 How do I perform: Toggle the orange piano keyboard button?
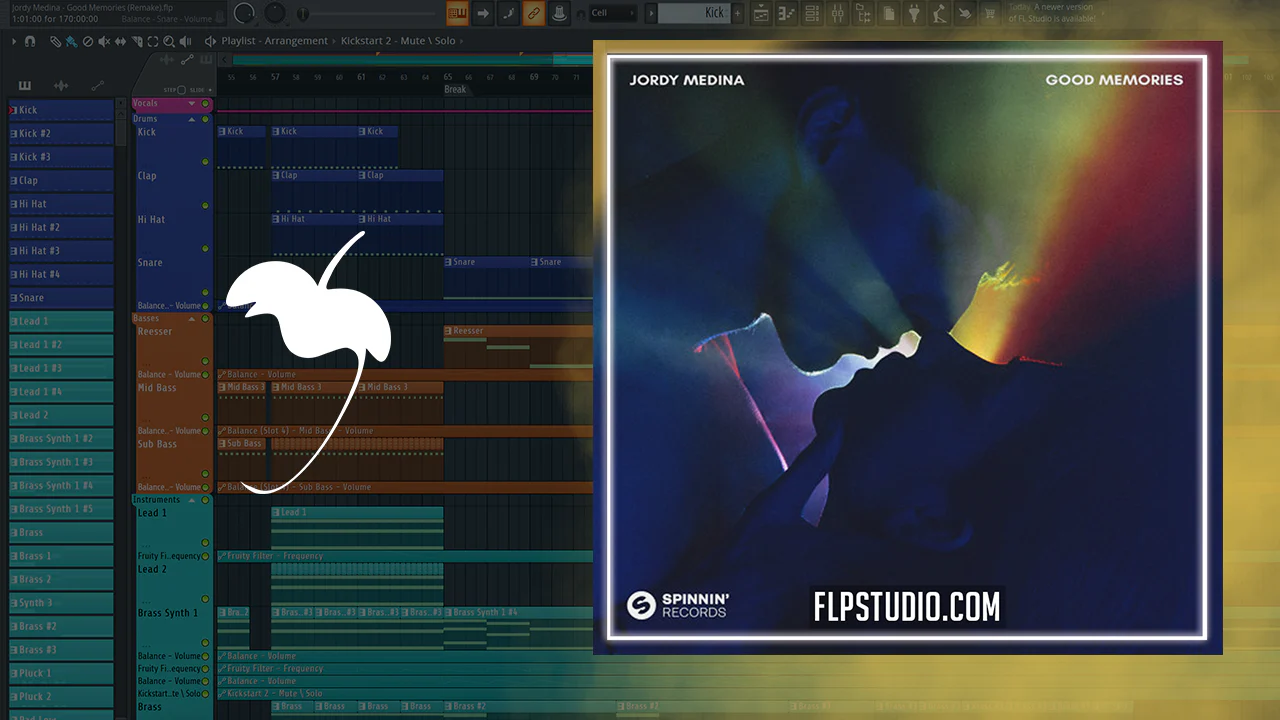click(x=457, y=13)
